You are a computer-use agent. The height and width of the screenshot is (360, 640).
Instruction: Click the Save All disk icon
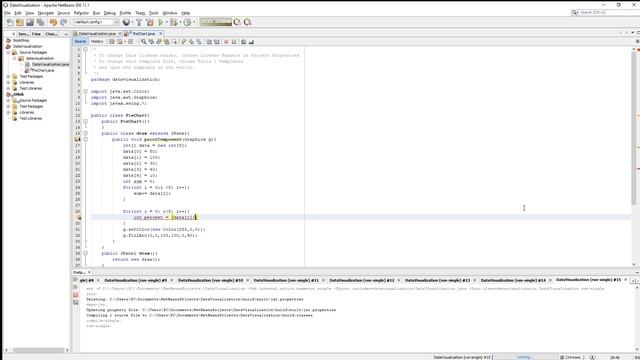coord(40,22)
